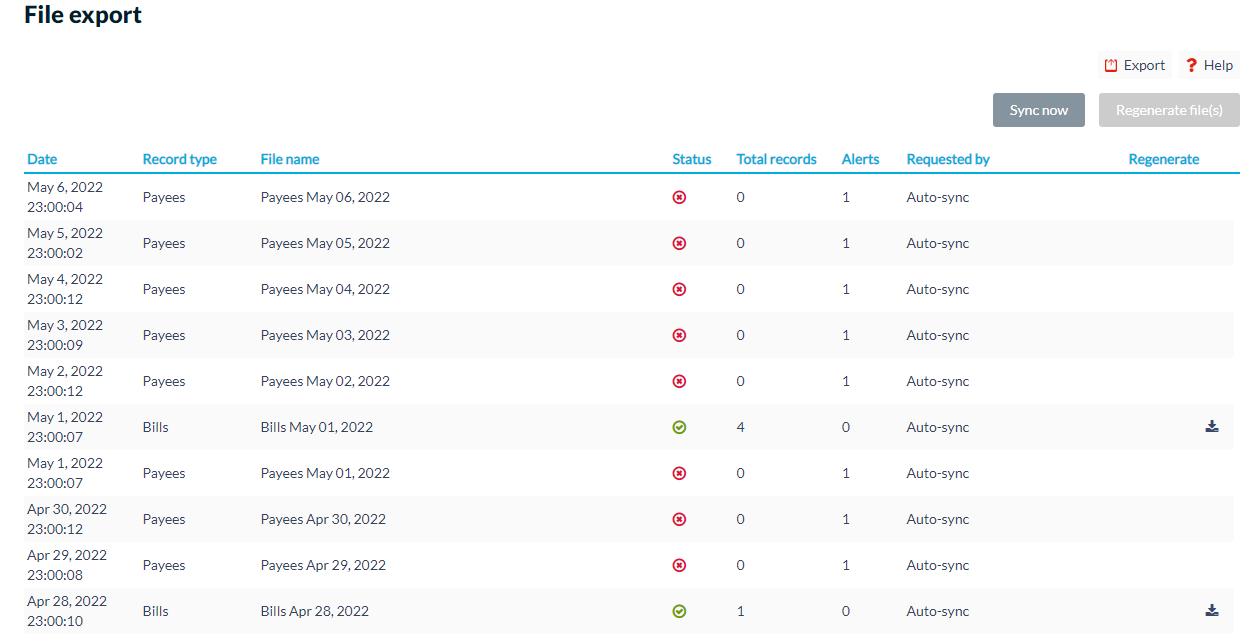The width and height of the screenshot is (1251, 637).
Task: Click the Regenerate file(s) button
Action: pyautogui.click(x=1169, y=110)
